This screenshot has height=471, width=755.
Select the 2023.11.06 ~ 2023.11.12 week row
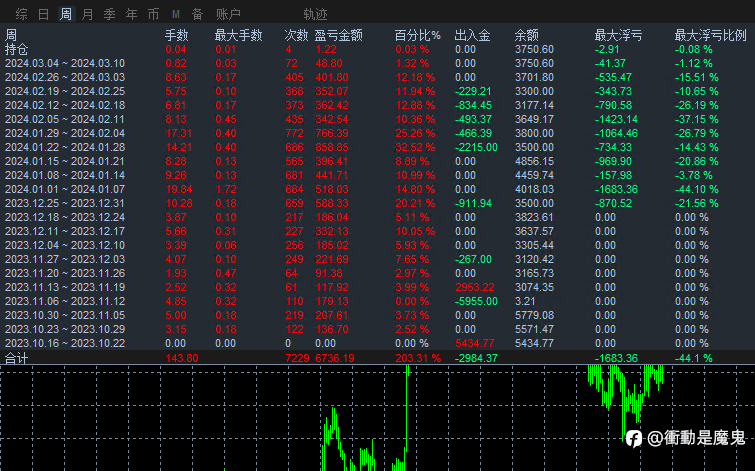pyautogui.click(x=378, y=301)
